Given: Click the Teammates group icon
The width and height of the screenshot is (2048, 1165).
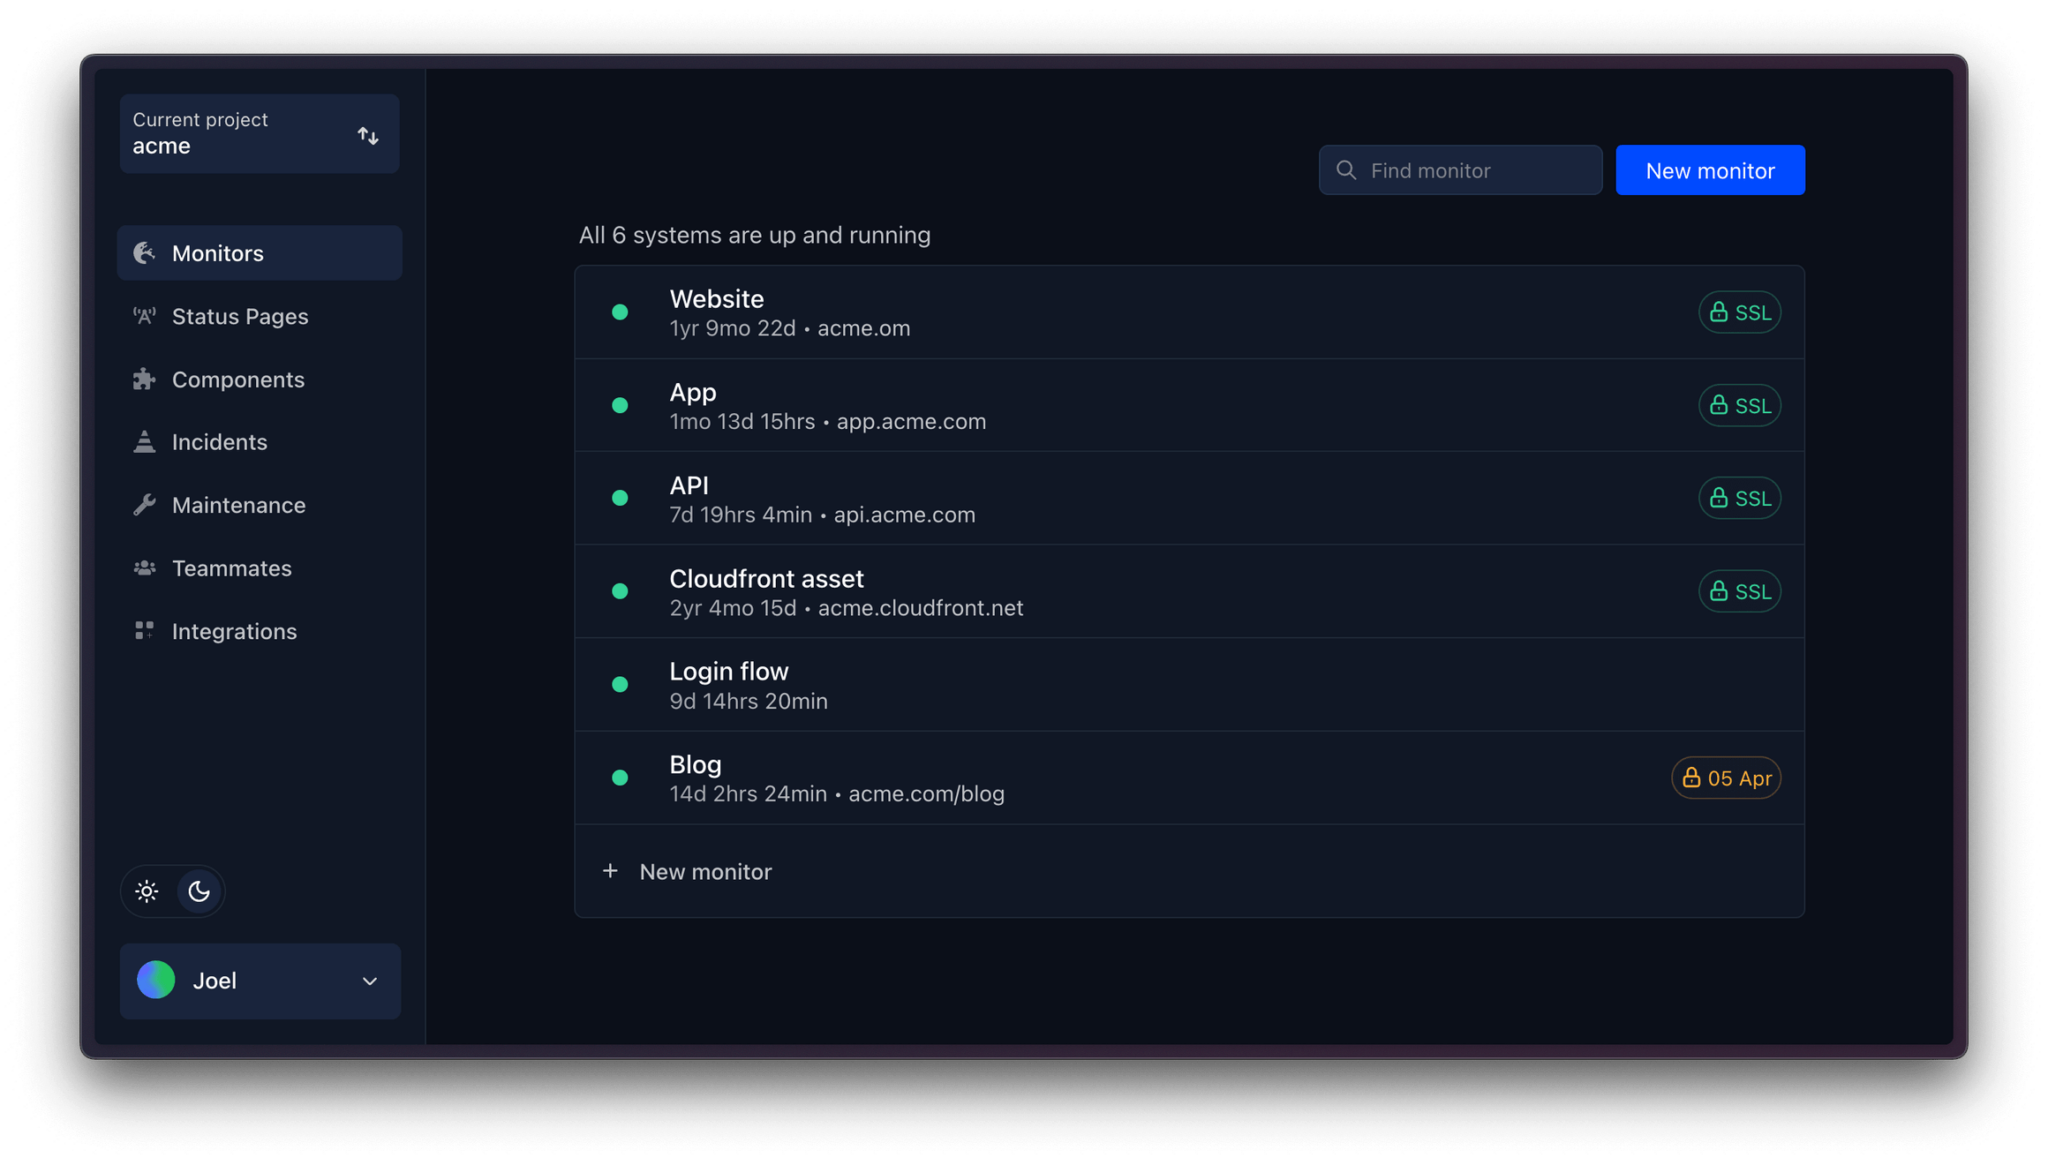Looking at the screenshot, I should click(x=143, y=567).
